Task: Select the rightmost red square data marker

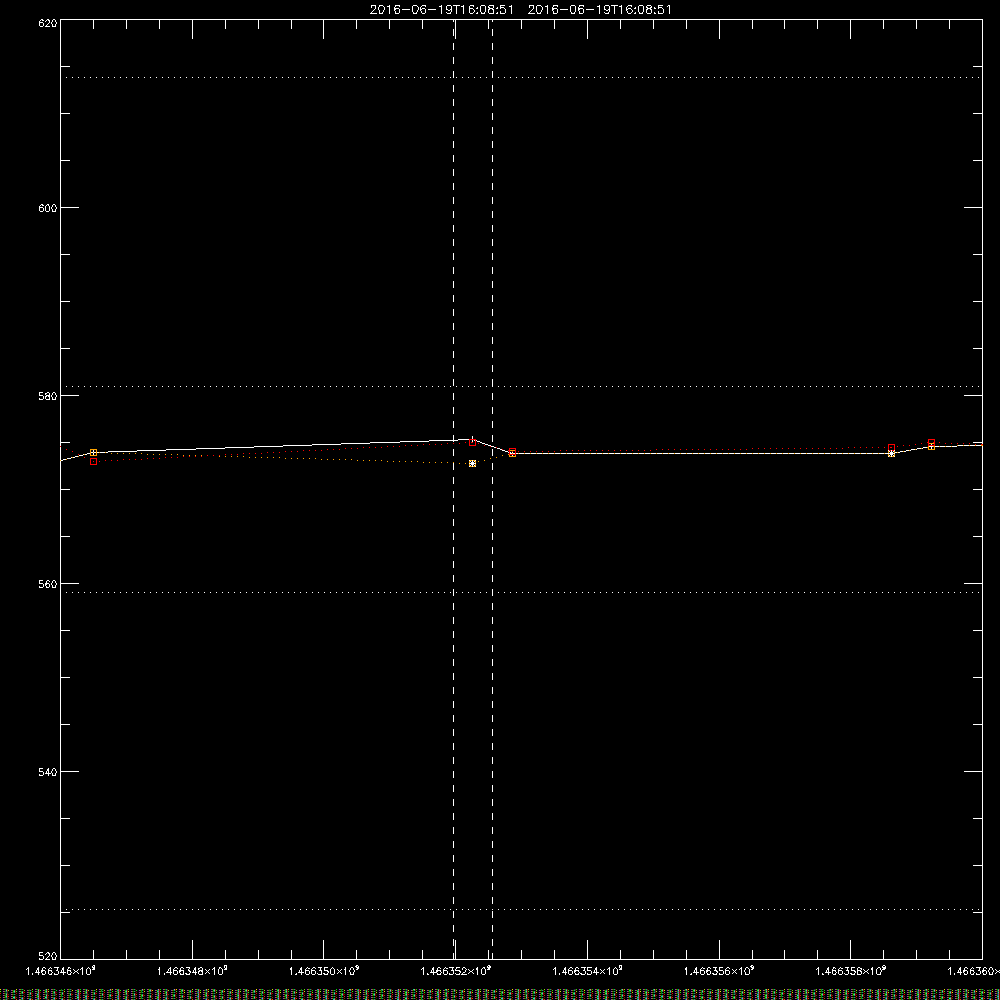Action: coord(931,442)
